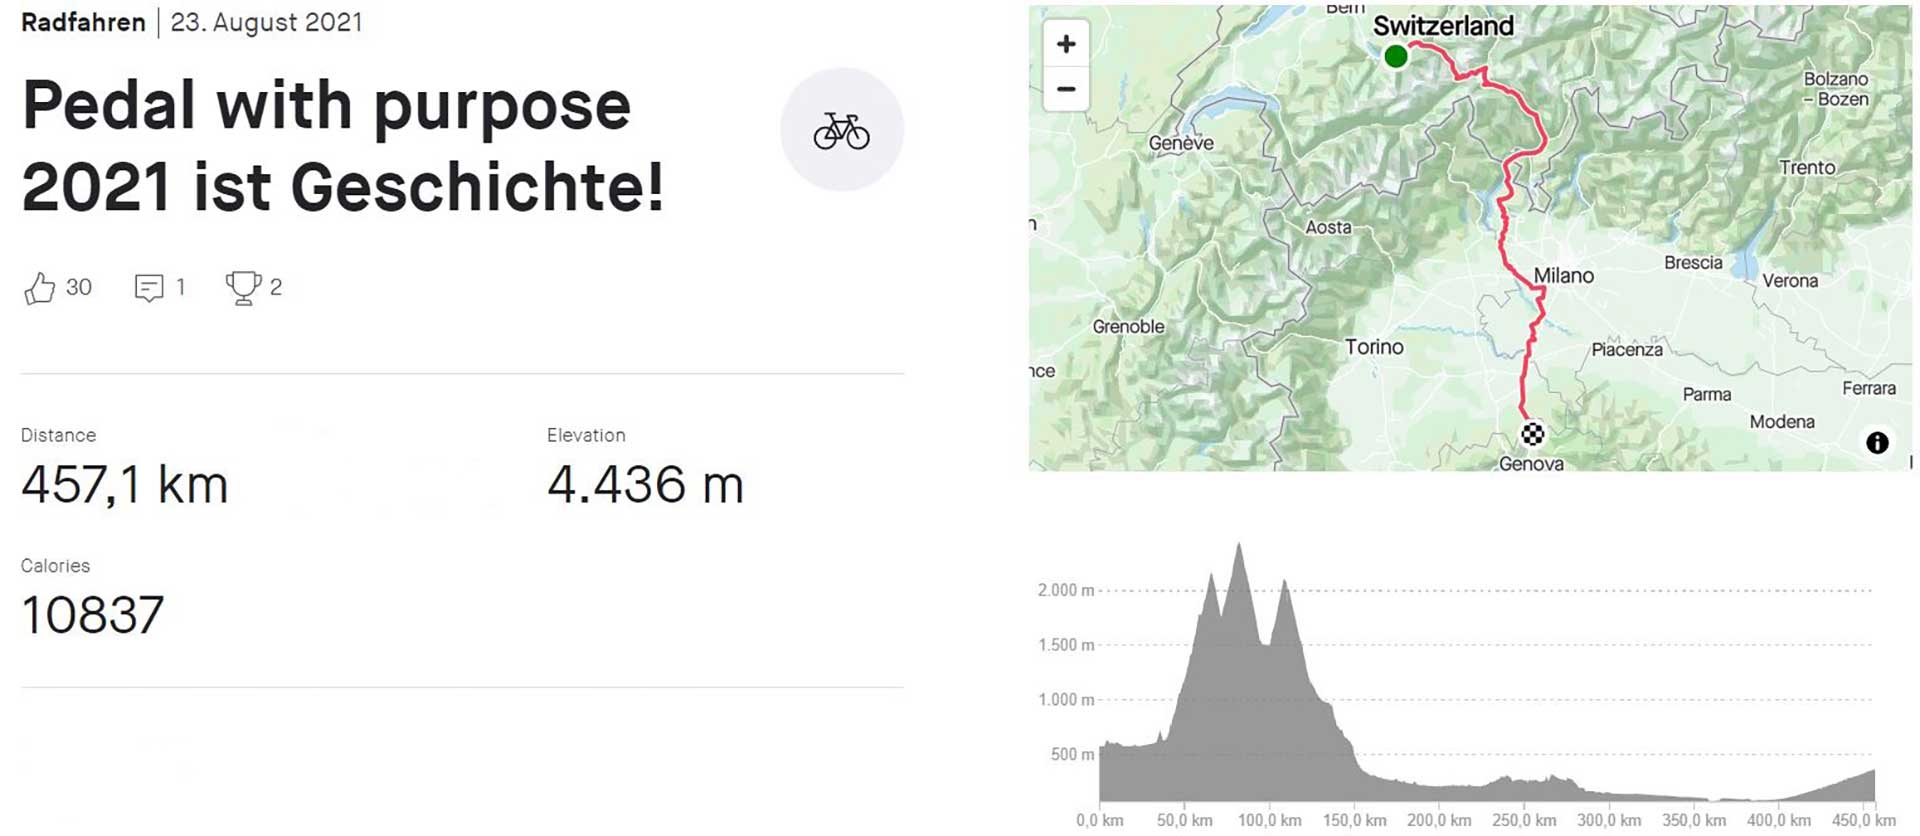The height and width of the screenshot is (836, 1920).
Task: Click the 457,1 km distance value
Action: pos(125,485)
